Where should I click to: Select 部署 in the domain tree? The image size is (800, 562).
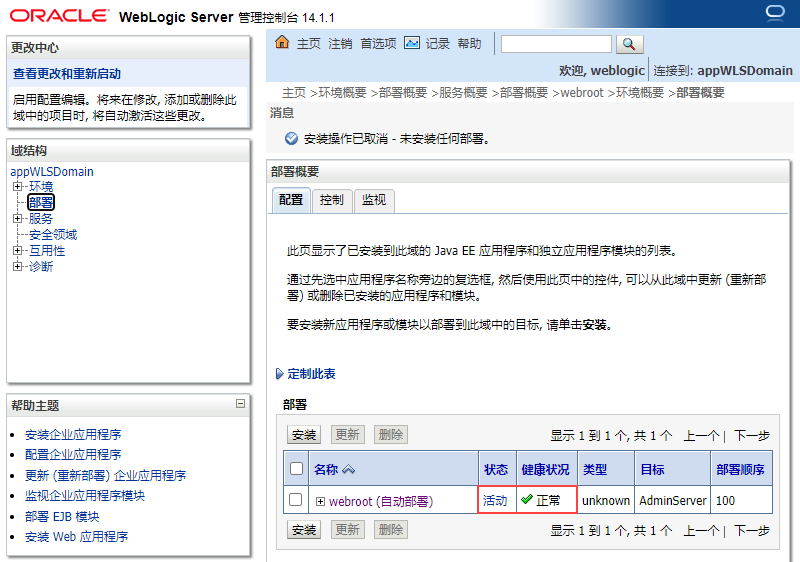(x=41, y=202)
